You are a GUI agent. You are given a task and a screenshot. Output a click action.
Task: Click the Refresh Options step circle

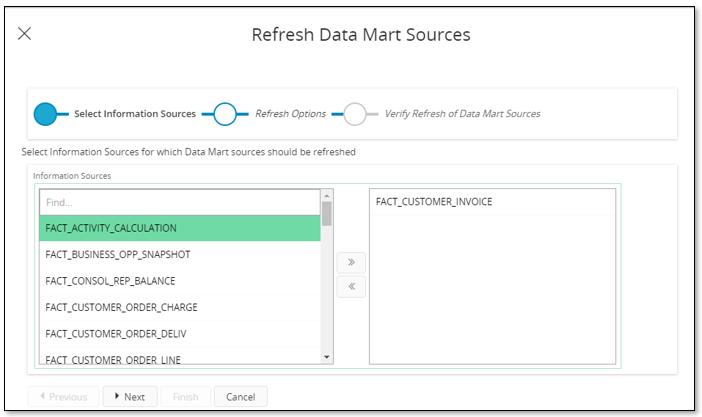coord(225,114)
